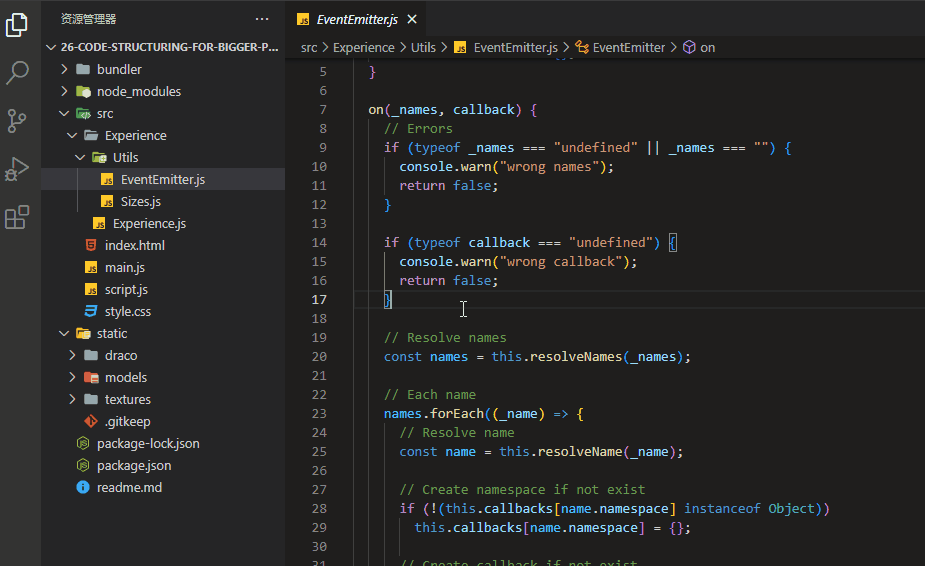925x566 pixels.
Task: Open the Explorer view in activity bar
Action: point(17,25)
